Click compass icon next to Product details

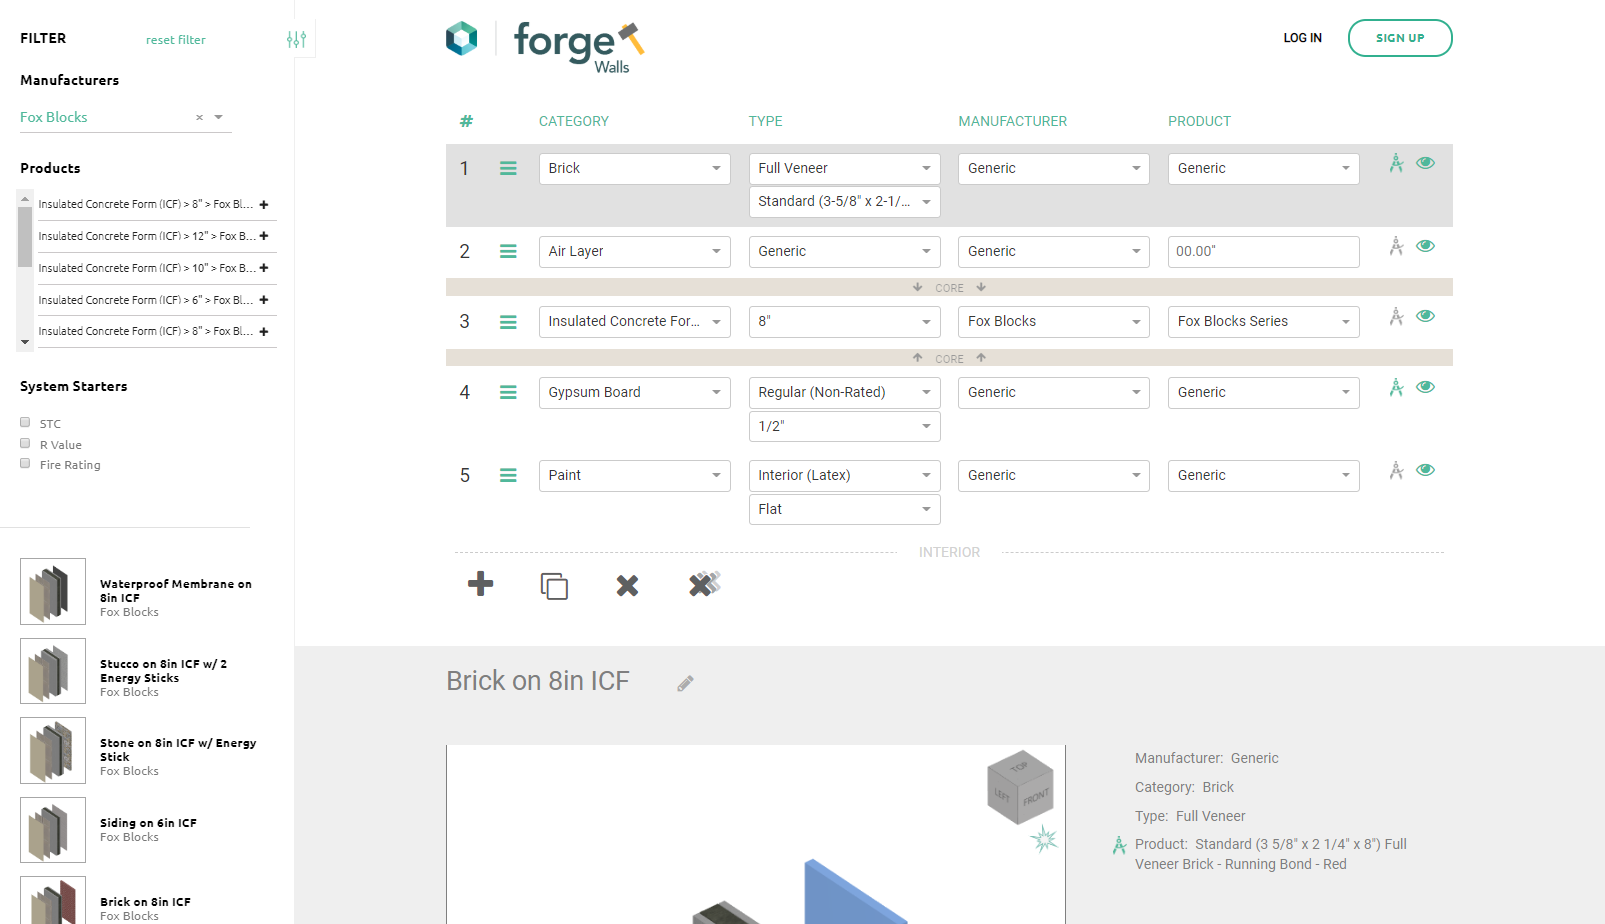pos(1120,846)
